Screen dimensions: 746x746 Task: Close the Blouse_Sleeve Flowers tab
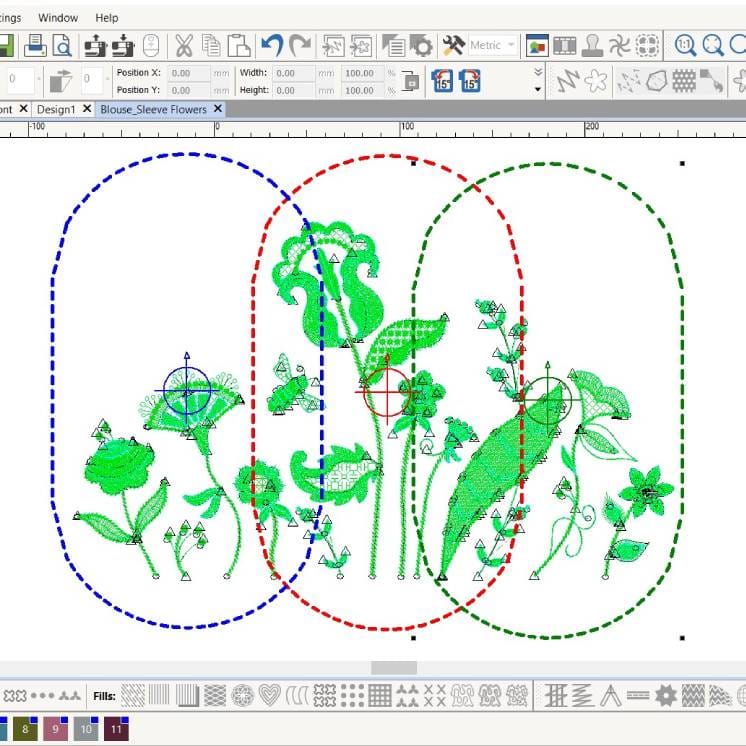pos(218,109)
